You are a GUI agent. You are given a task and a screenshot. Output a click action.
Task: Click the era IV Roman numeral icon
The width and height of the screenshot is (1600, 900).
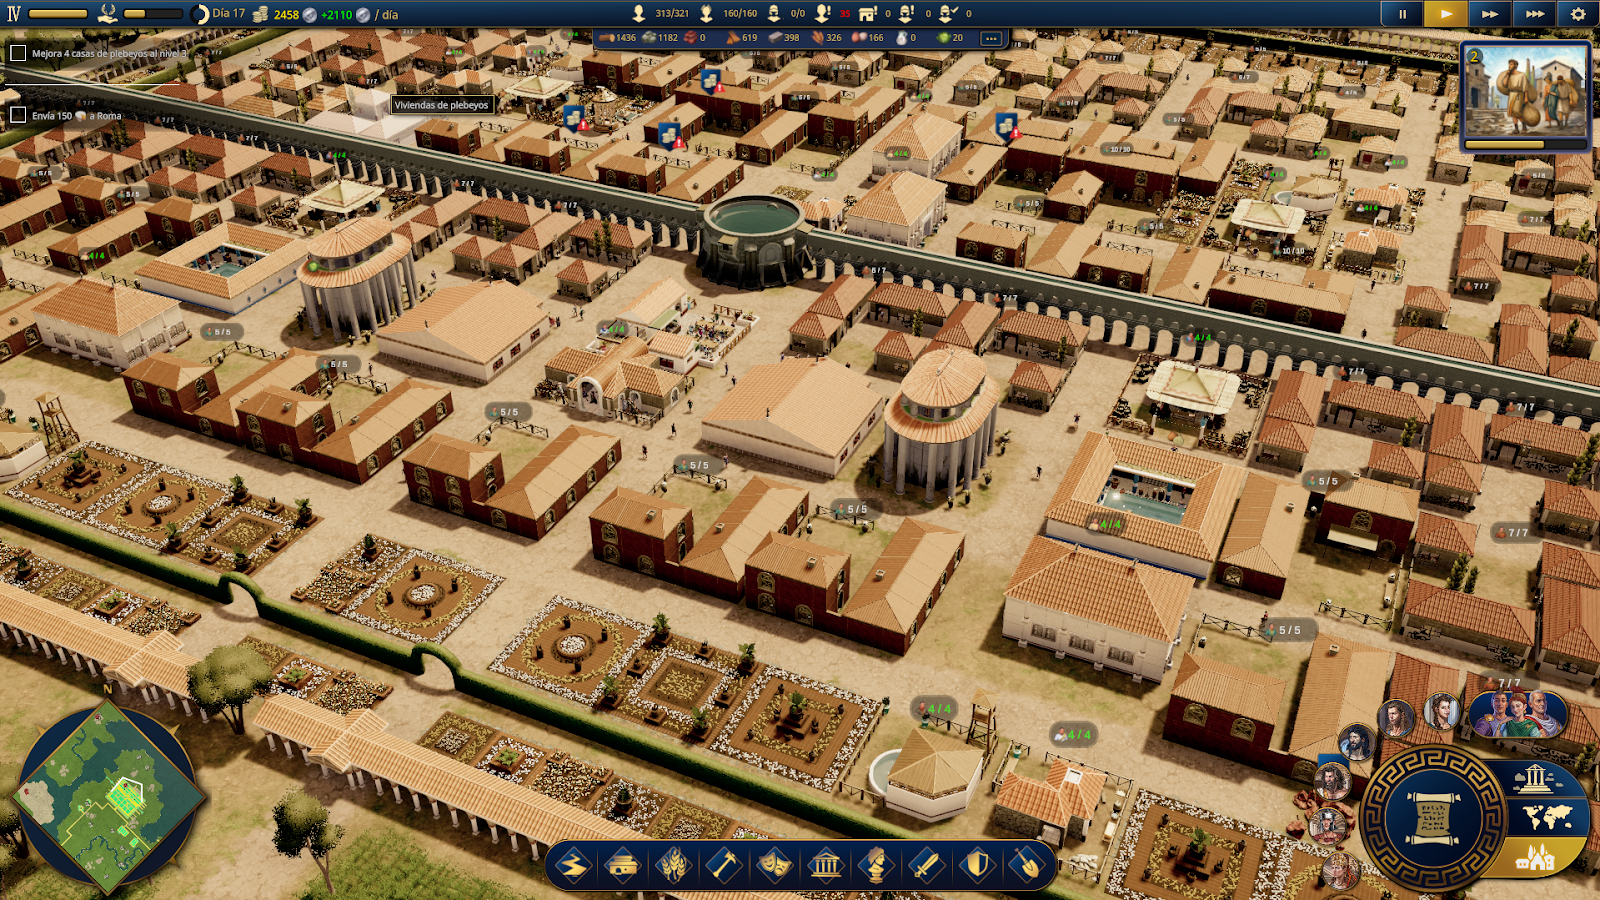point(13,14)
